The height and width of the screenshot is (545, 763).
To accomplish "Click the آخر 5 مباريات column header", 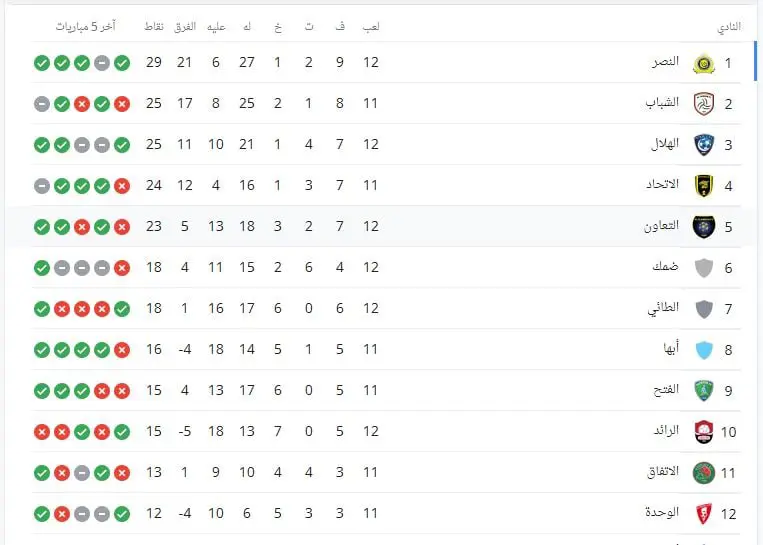I will [x=85, y=27].
